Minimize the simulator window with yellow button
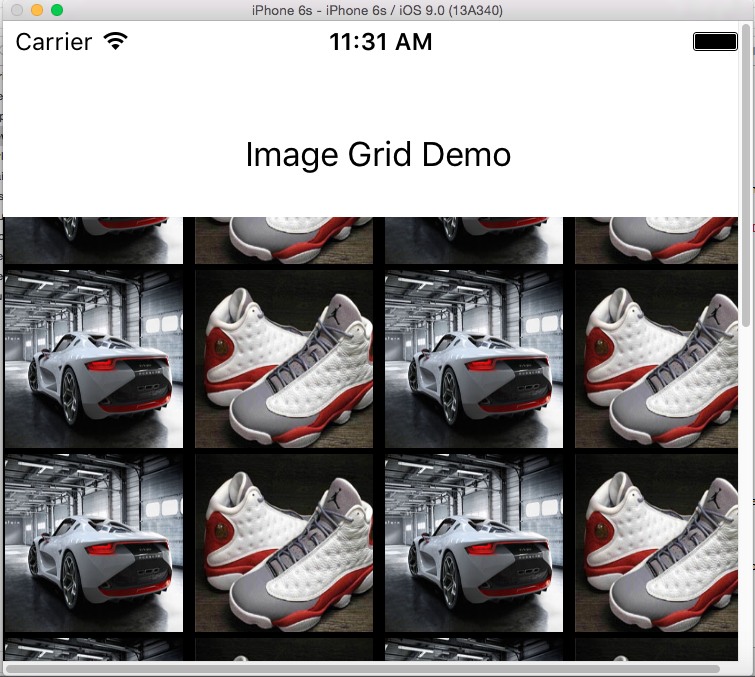Screen dimensions: 755x677 pos(37,10)
